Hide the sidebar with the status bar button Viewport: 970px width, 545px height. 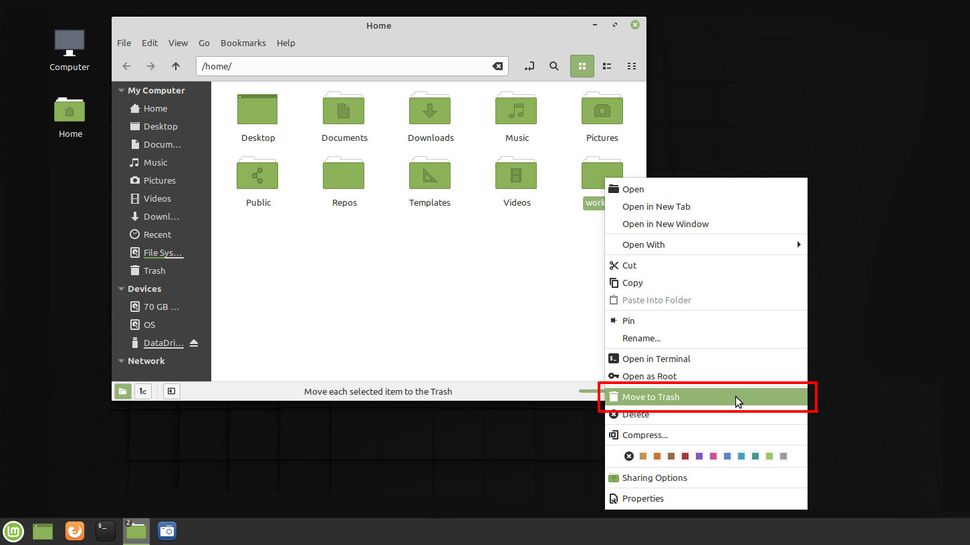tap(171, 391)
